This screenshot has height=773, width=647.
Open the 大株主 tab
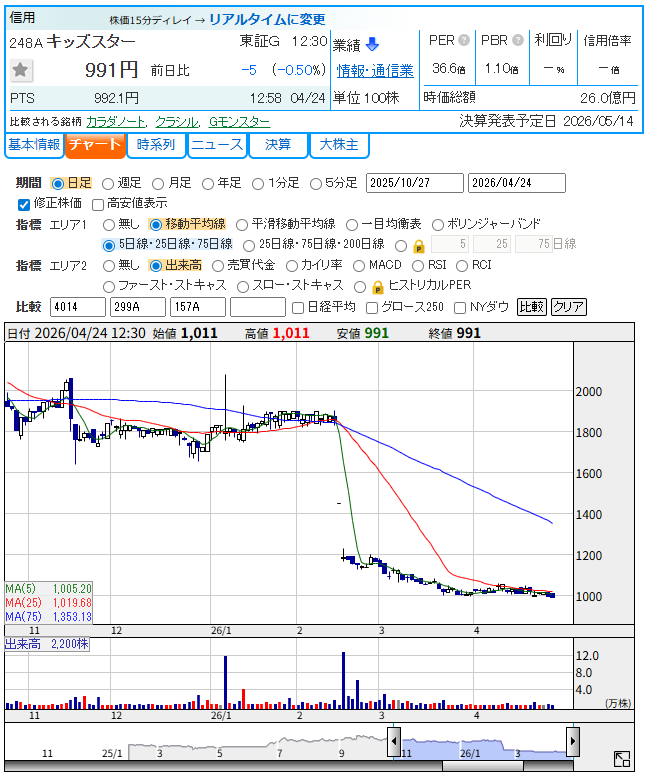point(338,145)
